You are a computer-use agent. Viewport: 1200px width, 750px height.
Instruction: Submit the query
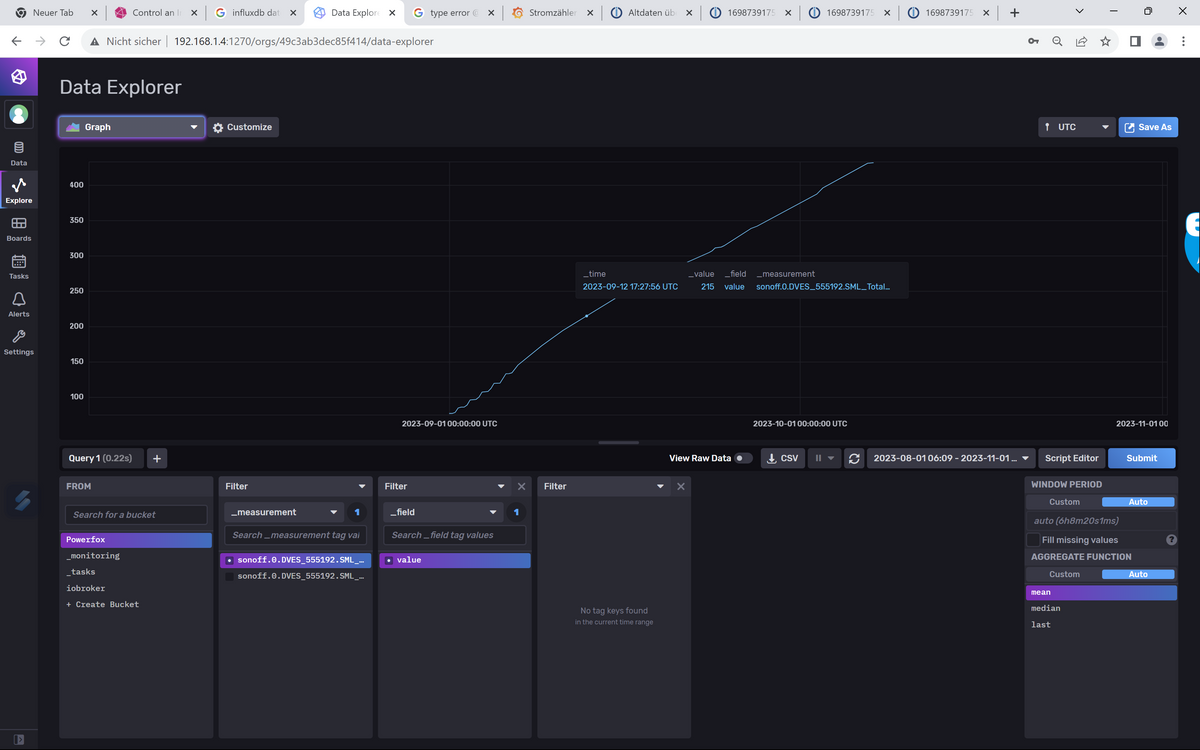click(1141, 458)
